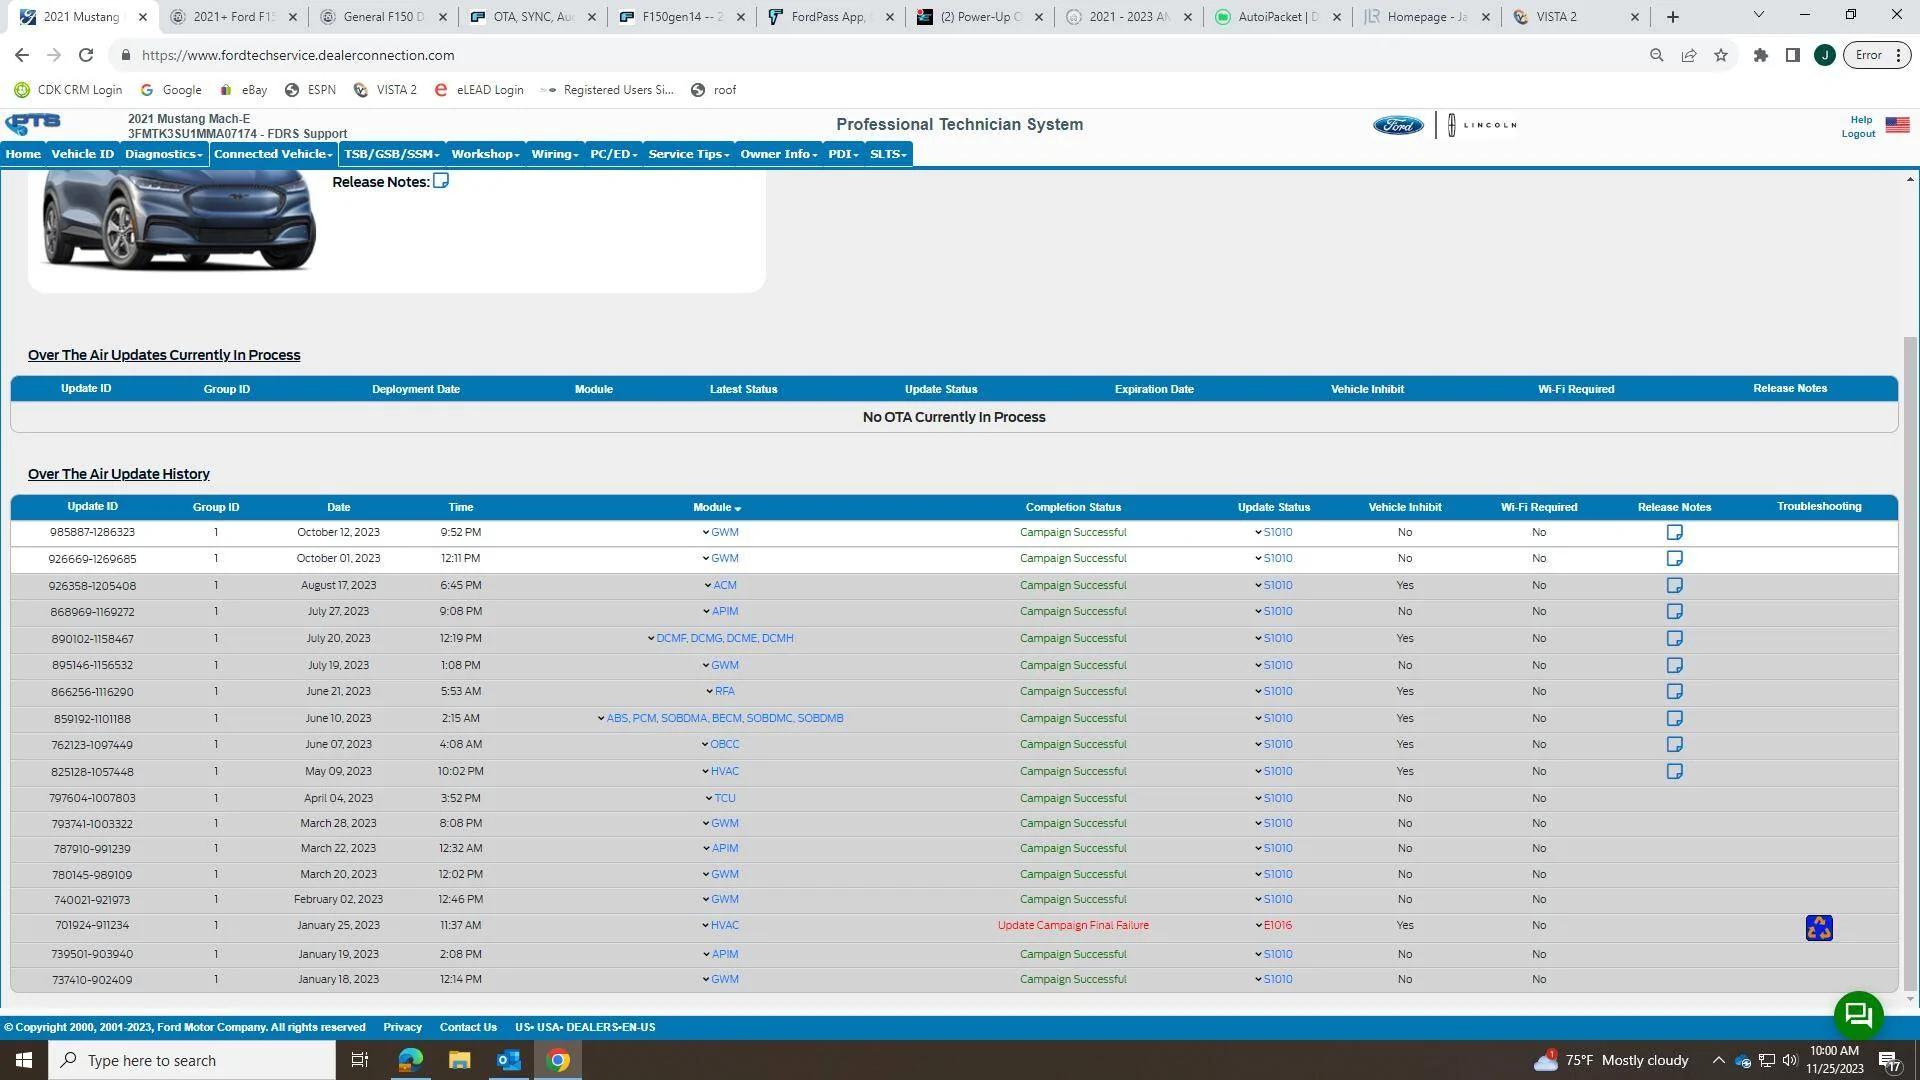Switch to the OTA, SYNC browser tab

(x=533, y=17)
